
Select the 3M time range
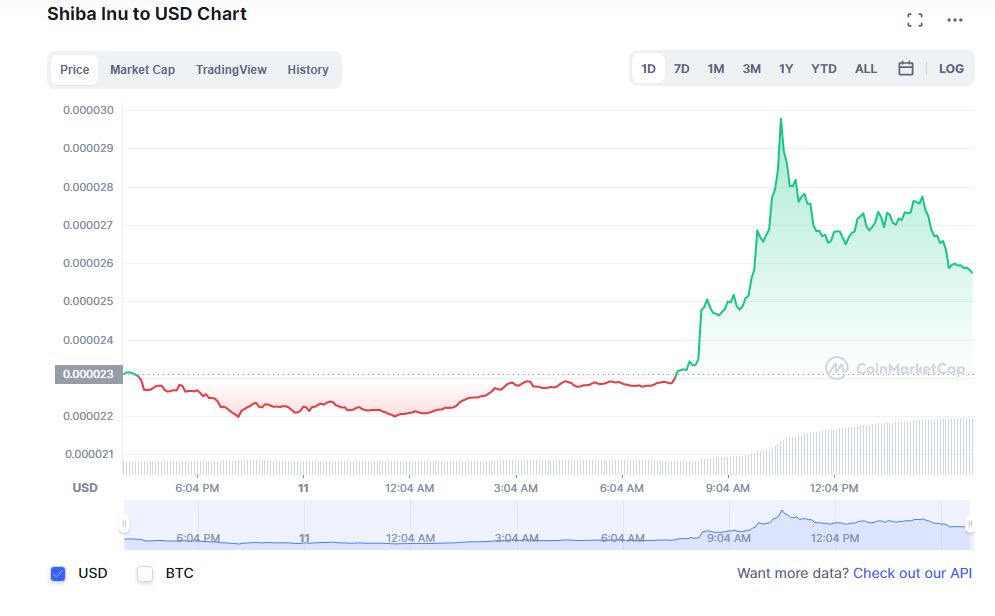(751, 69)
